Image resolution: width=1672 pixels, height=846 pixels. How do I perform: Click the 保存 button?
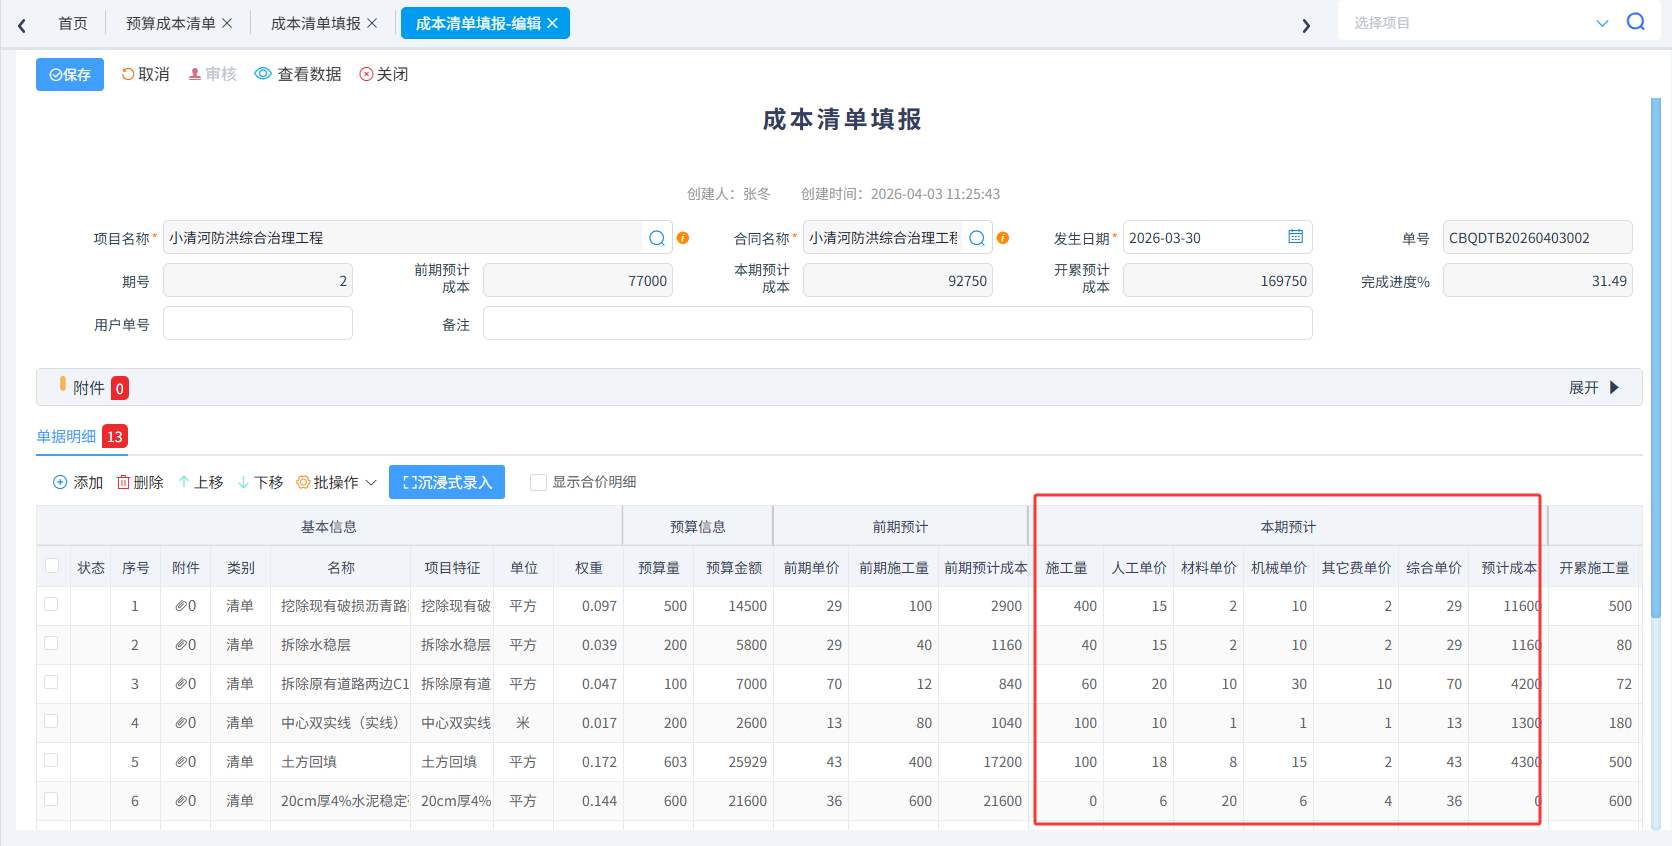[70, 74]
